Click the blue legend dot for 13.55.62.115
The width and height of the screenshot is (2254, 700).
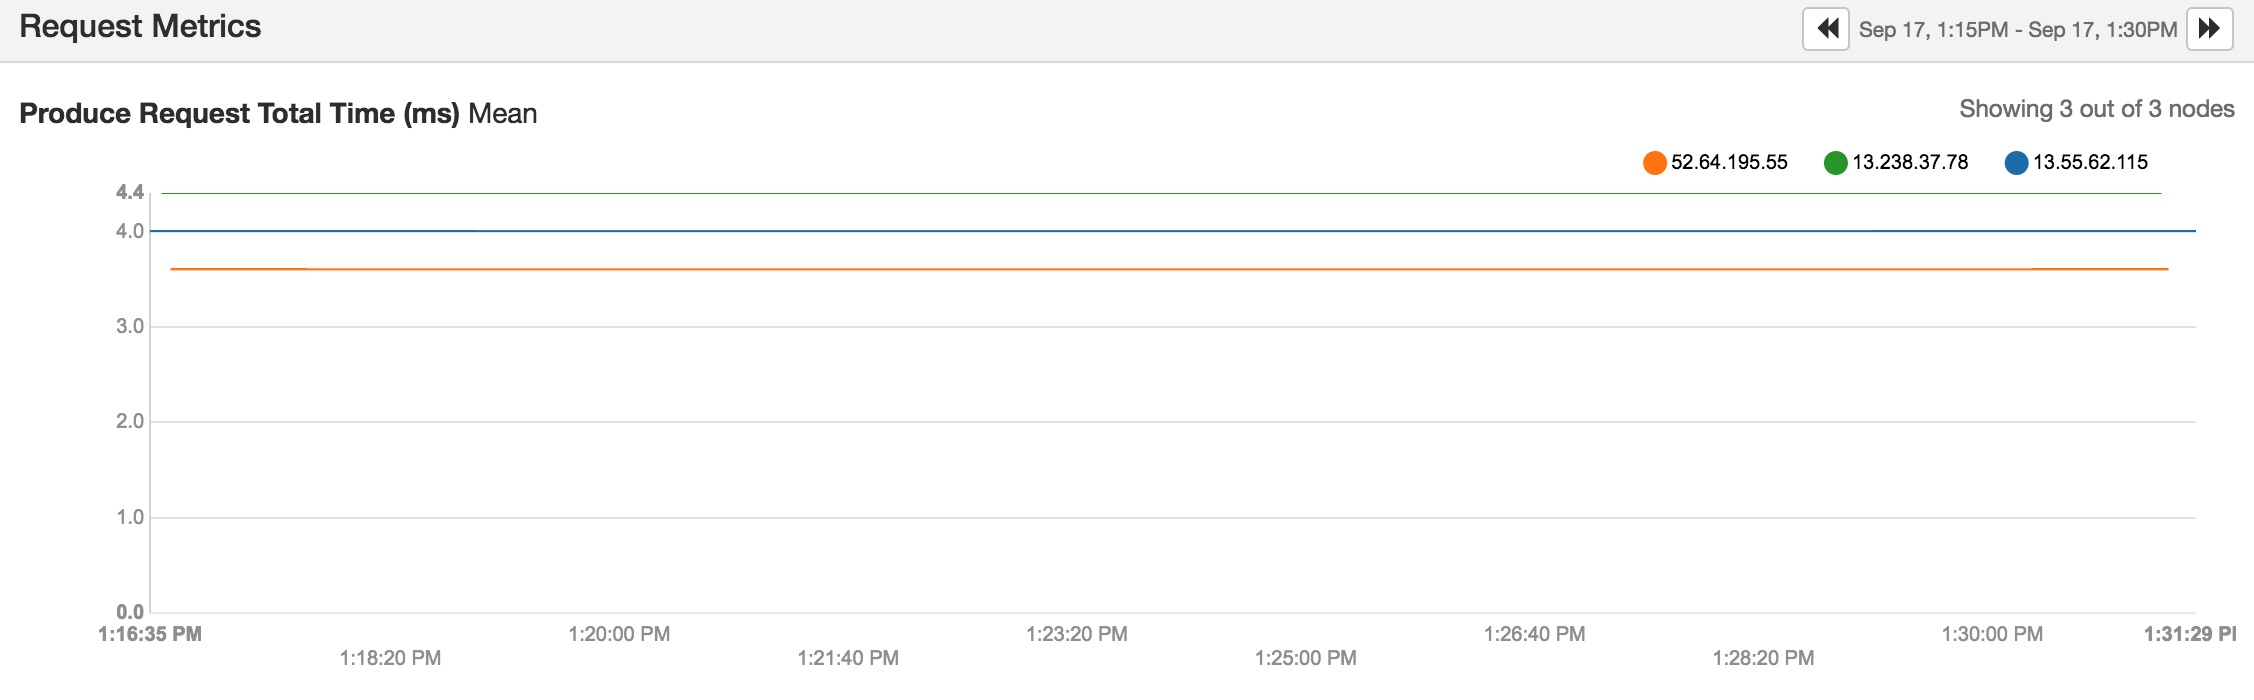pos(2017,163)
